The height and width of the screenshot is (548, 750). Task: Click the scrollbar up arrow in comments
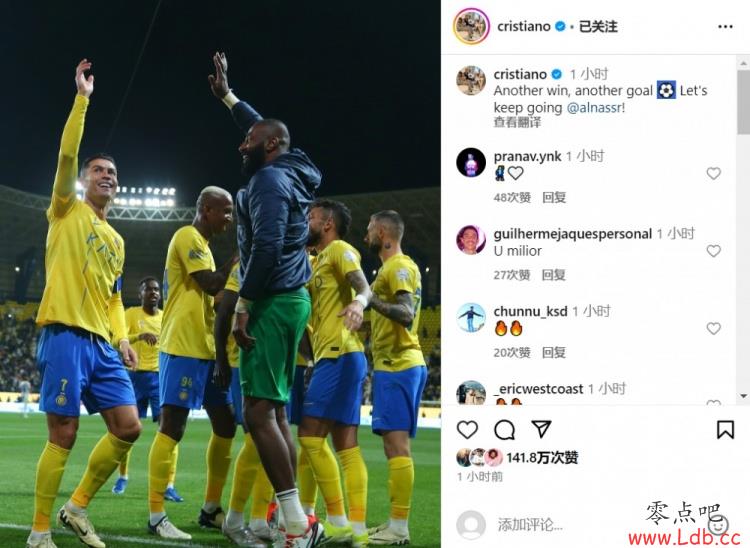744,63
